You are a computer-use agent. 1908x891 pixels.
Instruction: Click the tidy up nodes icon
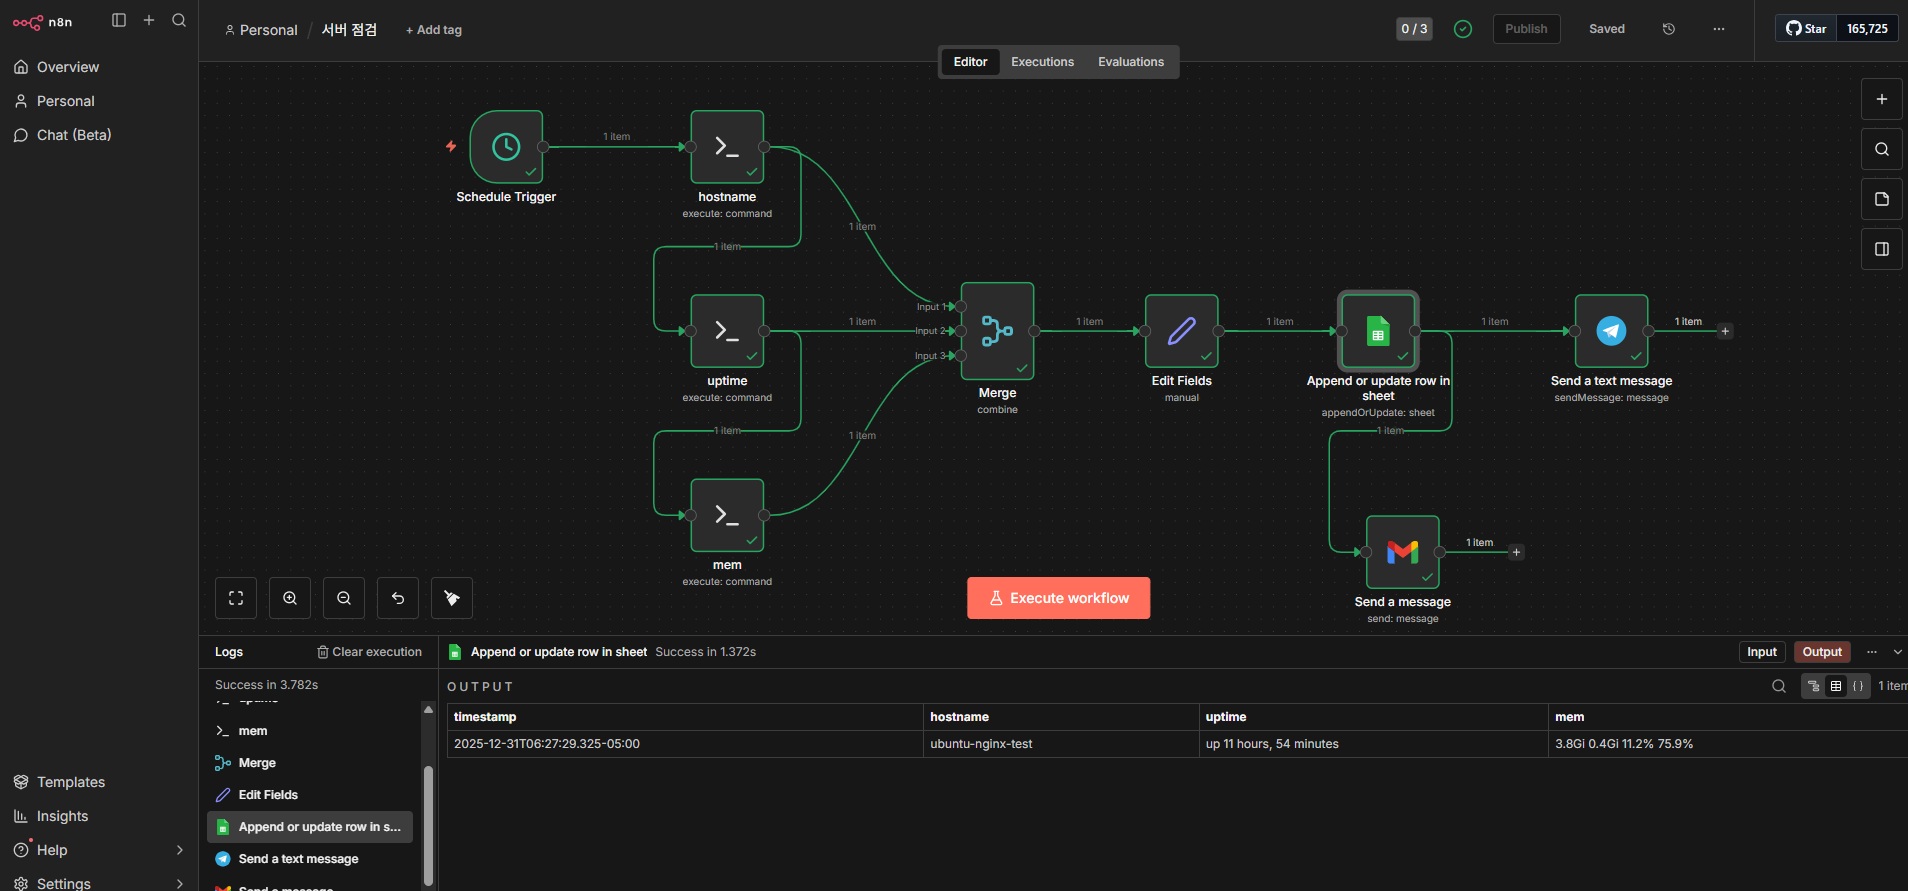coord(452,598)
